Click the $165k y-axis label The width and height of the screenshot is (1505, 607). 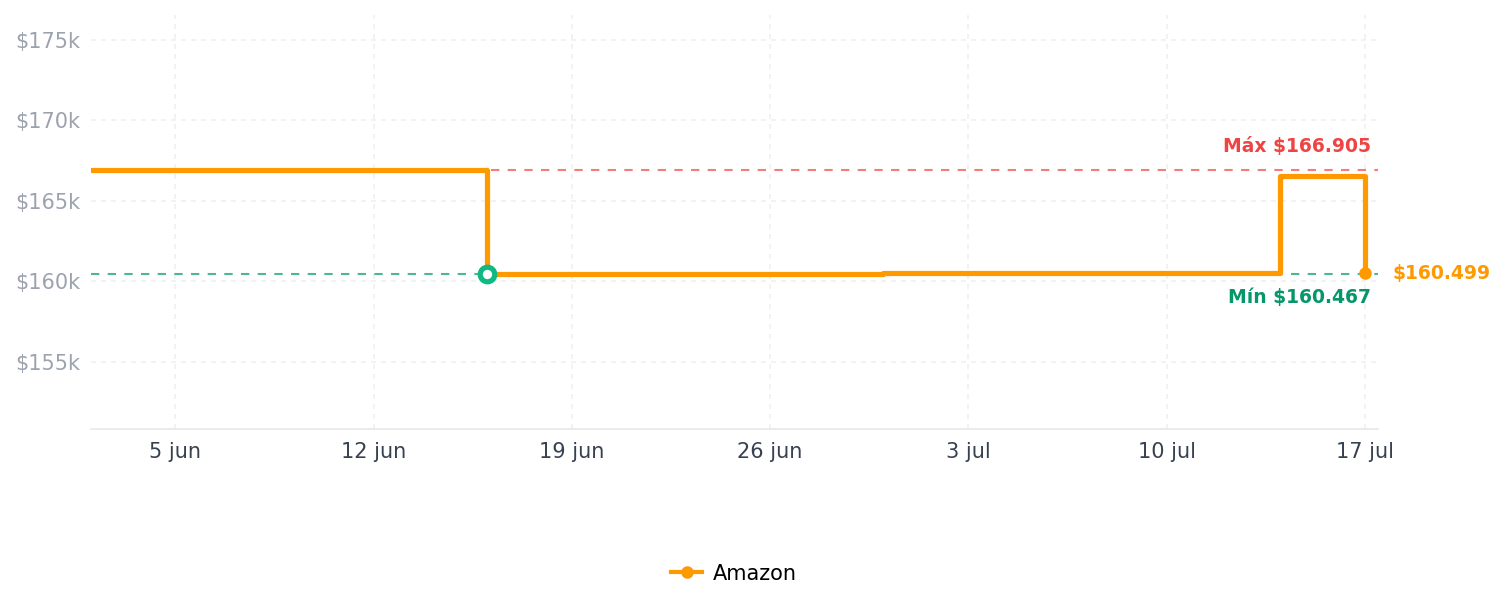coord(47,201)
